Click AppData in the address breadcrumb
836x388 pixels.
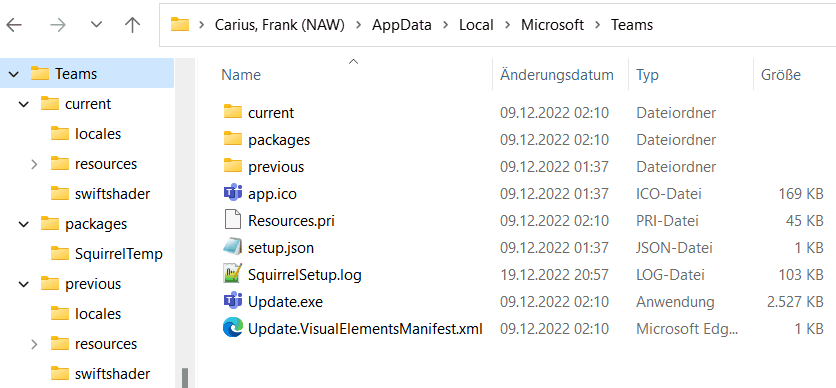point(401,25)
